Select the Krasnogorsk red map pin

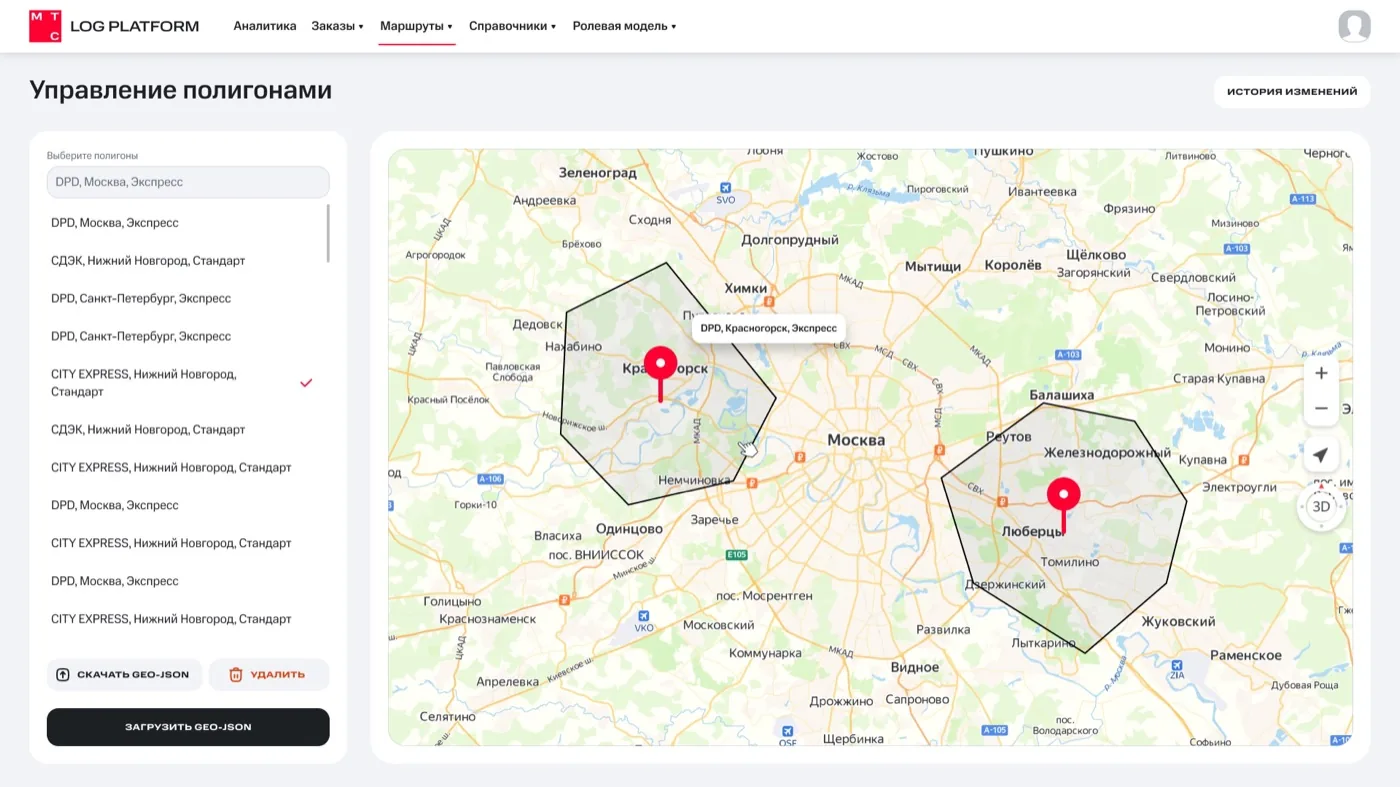coord(660,374)
